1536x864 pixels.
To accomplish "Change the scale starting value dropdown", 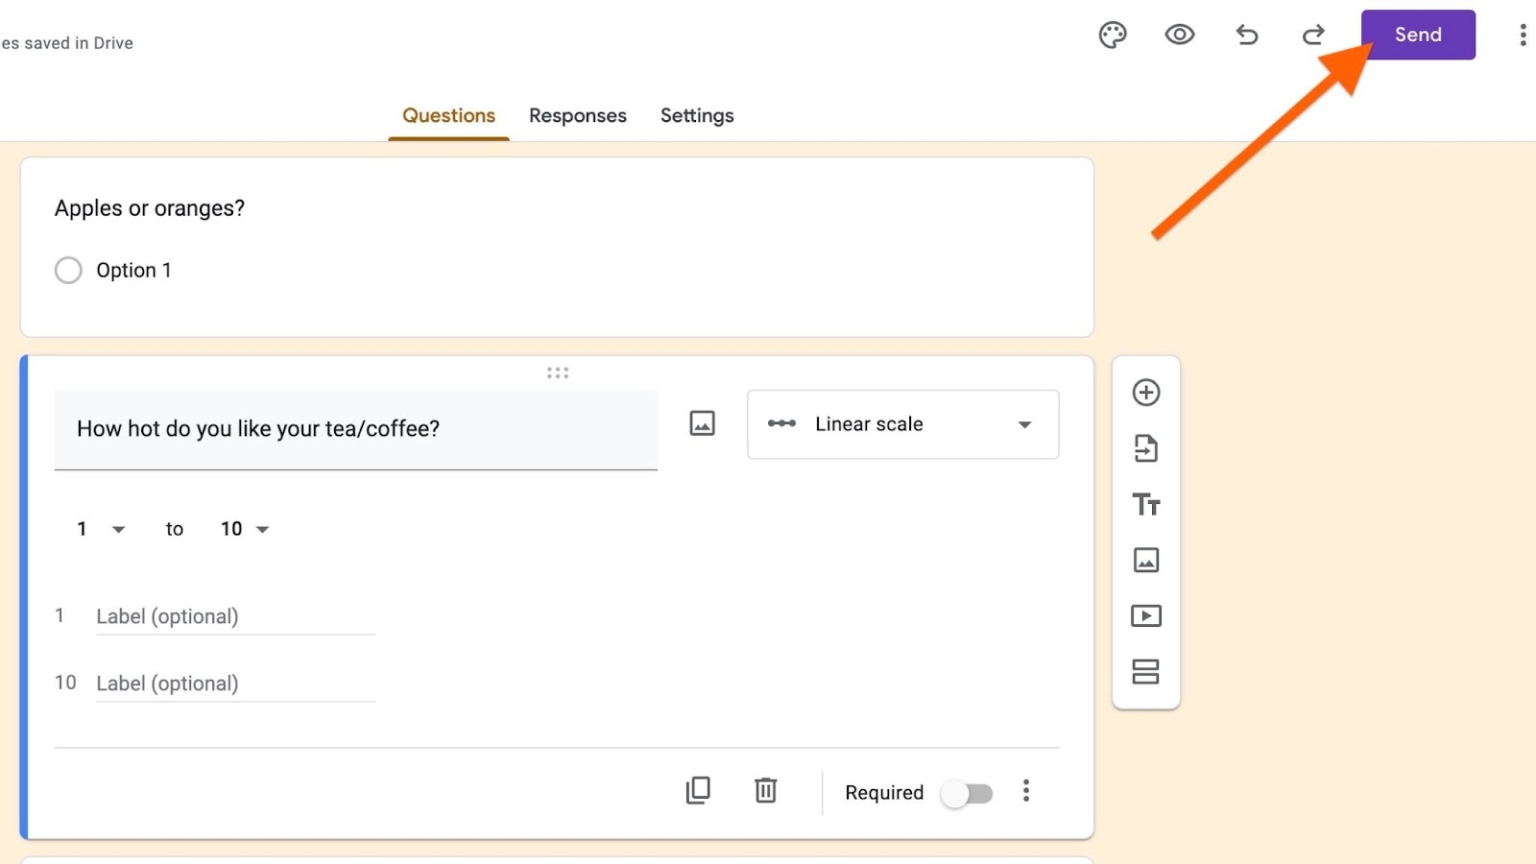I will (x=100, y=529).
